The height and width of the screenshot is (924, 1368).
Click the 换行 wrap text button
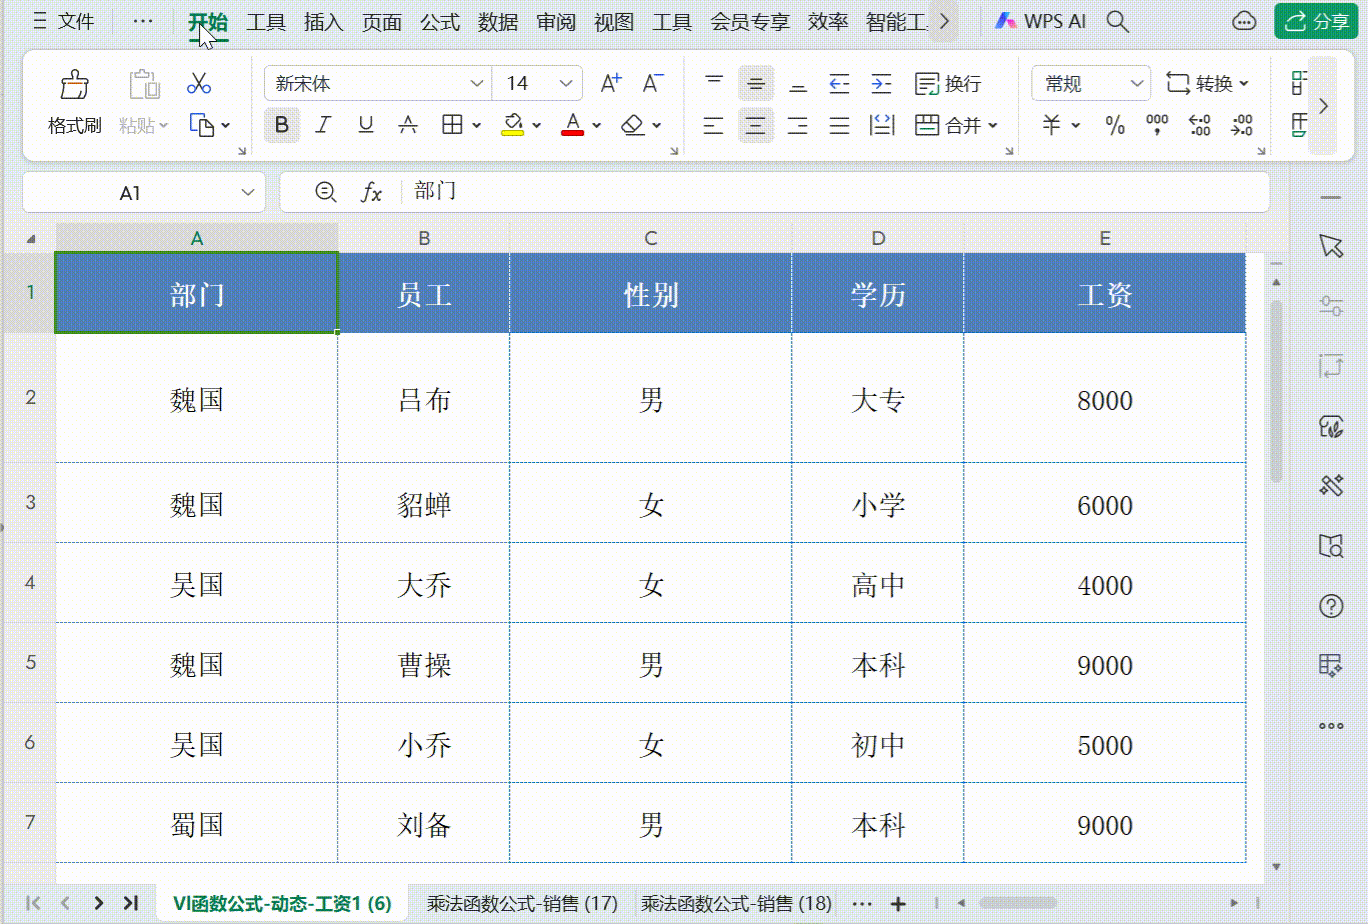click(x=948, y=84)
